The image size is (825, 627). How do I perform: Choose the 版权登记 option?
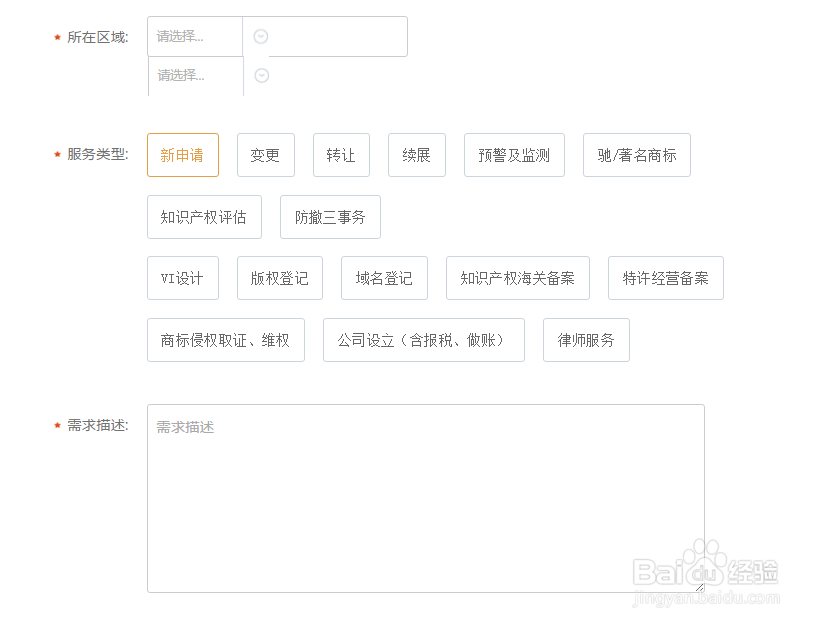coord(280,278)
